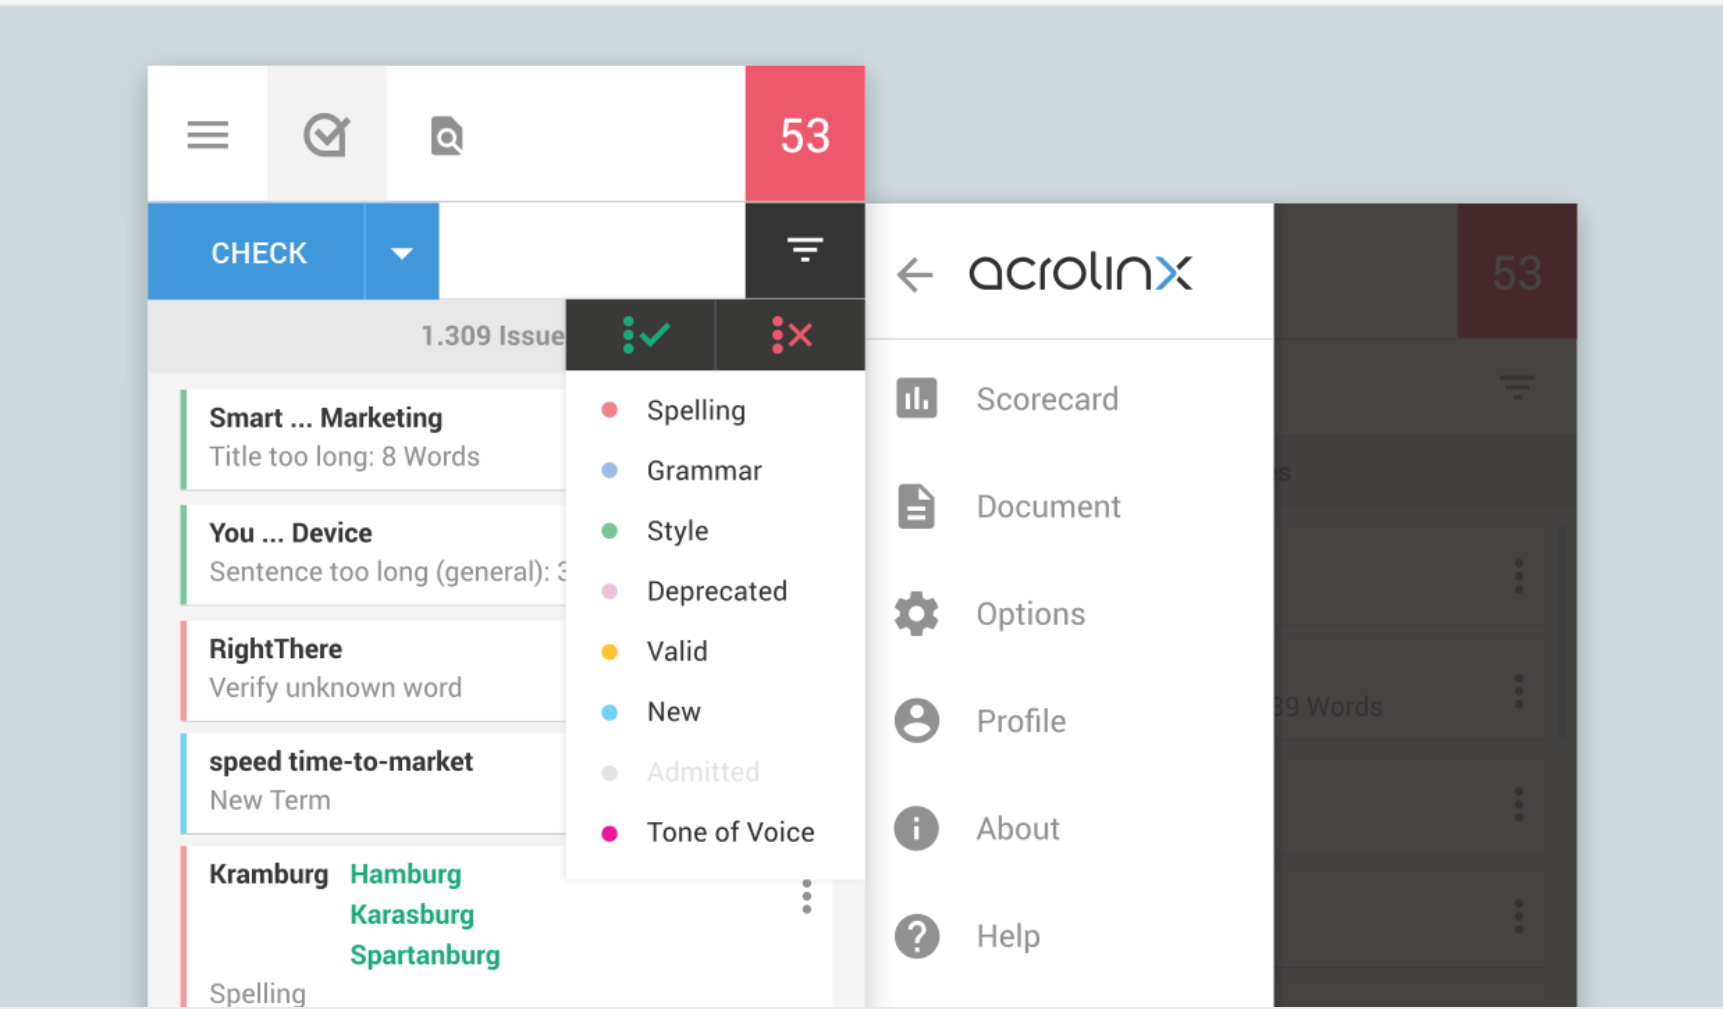Open the document search icon tab
The width and height of the screenshot is (1723, 1009).
coord(447,136)
